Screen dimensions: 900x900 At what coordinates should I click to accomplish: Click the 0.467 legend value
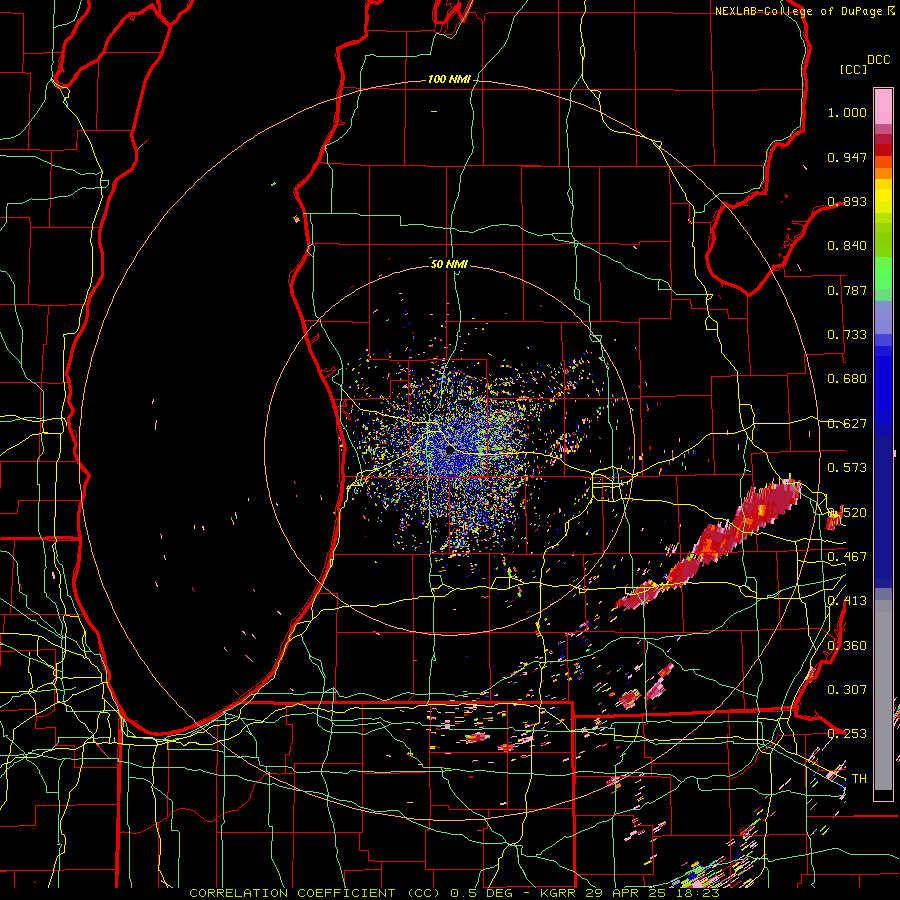(x=847, y=557)
